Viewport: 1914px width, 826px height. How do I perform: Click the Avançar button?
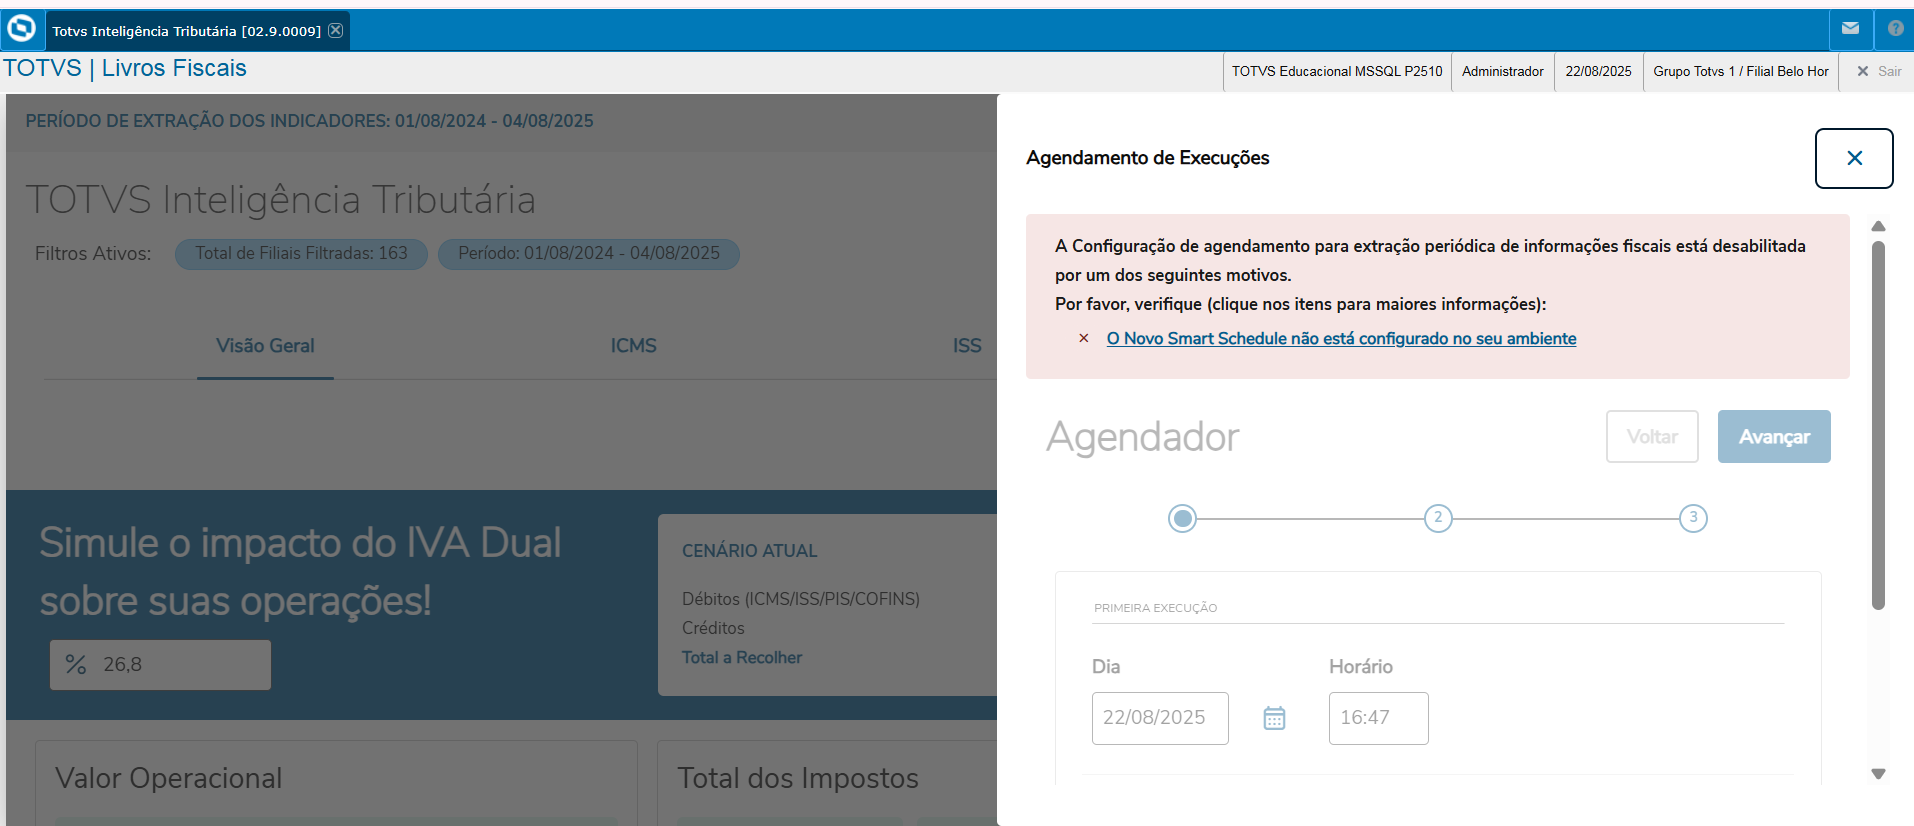[1774, 437]
